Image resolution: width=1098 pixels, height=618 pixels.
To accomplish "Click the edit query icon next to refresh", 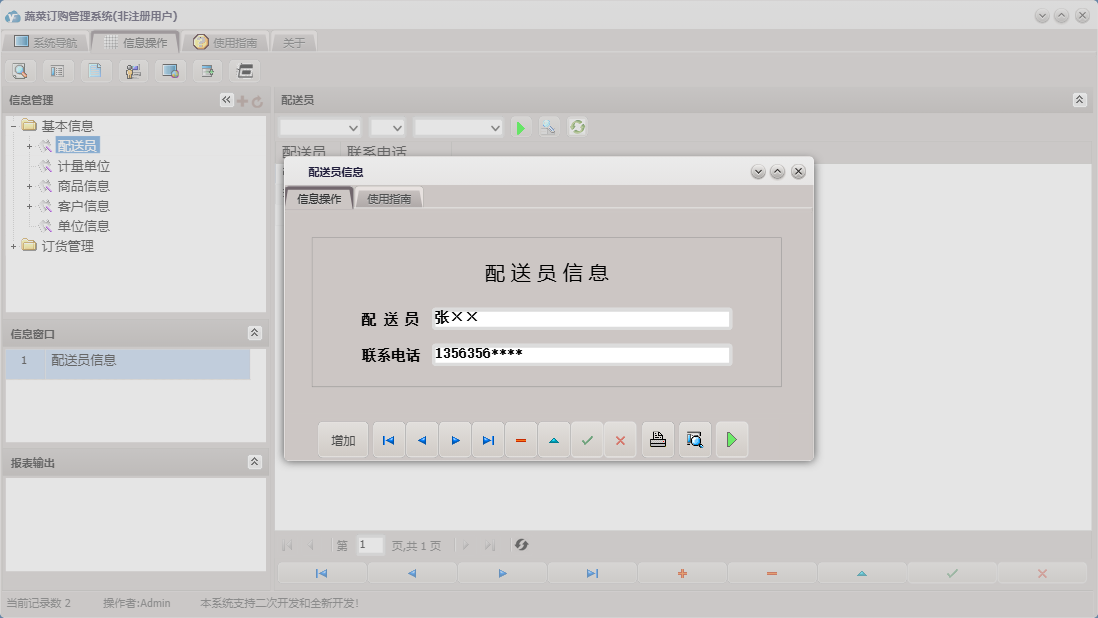I will (x=548, y=127).
